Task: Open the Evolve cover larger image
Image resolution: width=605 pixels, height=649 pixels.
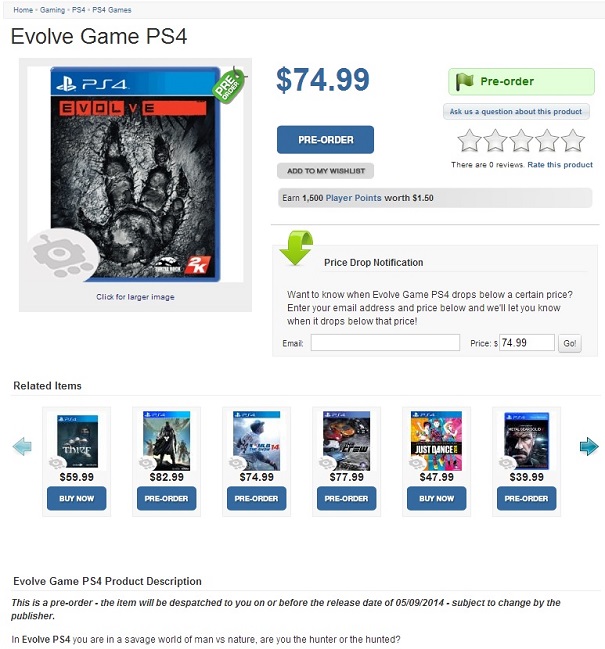Action: pyautogui.click(x=135, y=174)
